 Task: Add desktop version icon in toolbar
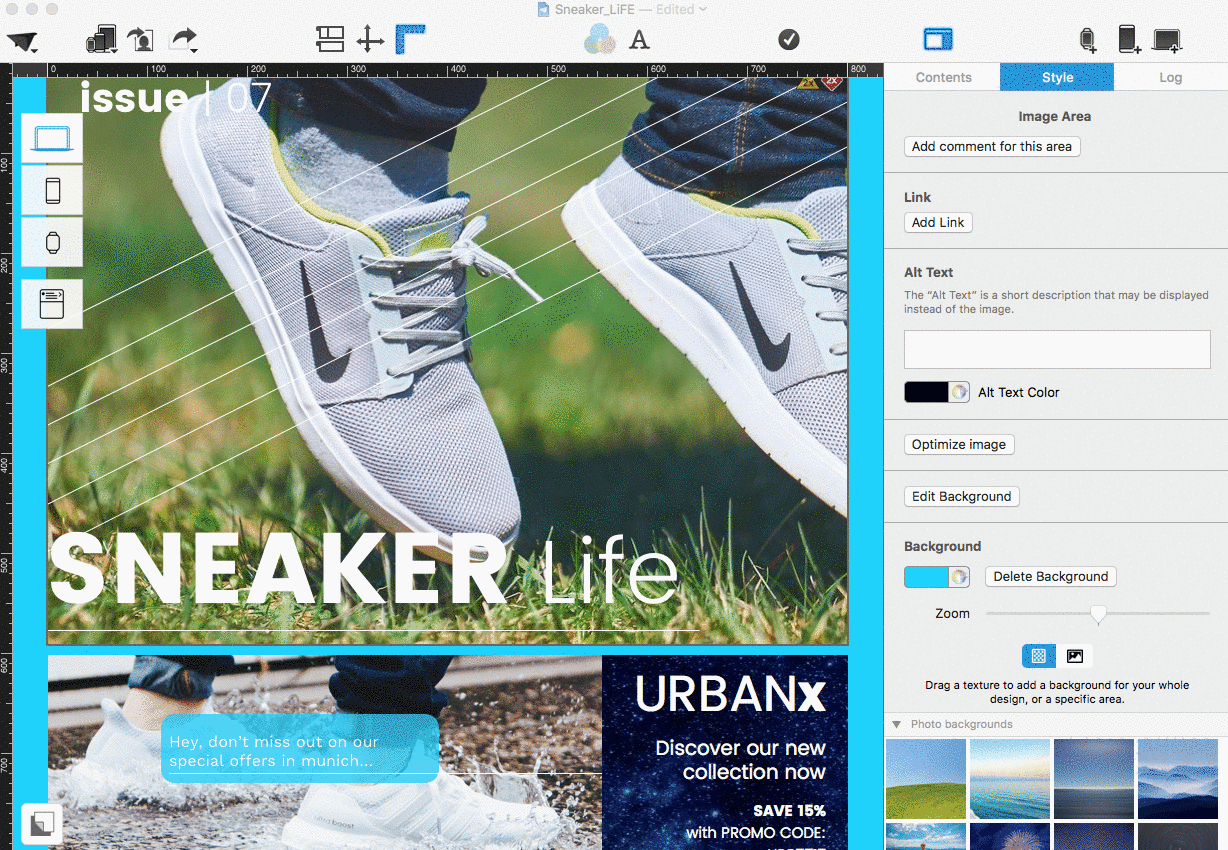pyautogui.click(x=1167, y=40)
